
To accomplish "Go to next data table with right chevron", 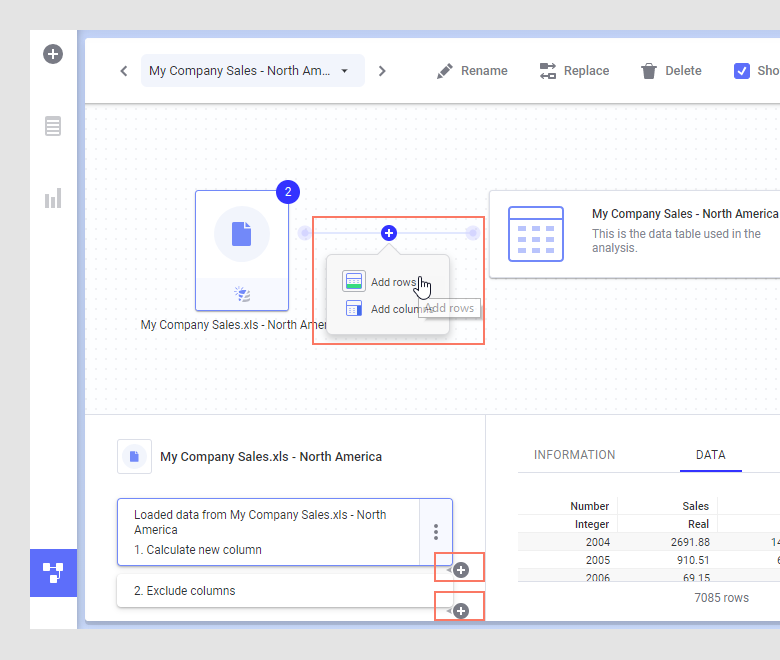I will pos(382,71).
